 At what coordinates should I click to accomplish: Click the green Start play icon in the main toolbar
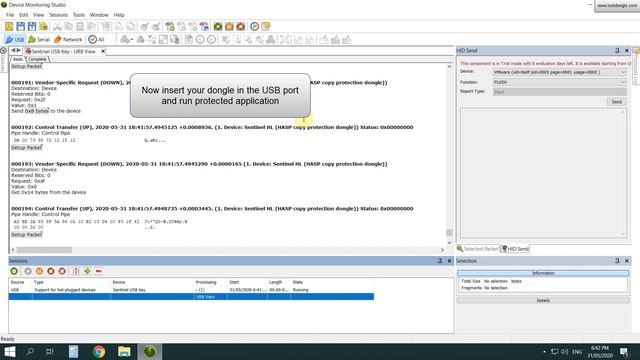click(218, 27)
